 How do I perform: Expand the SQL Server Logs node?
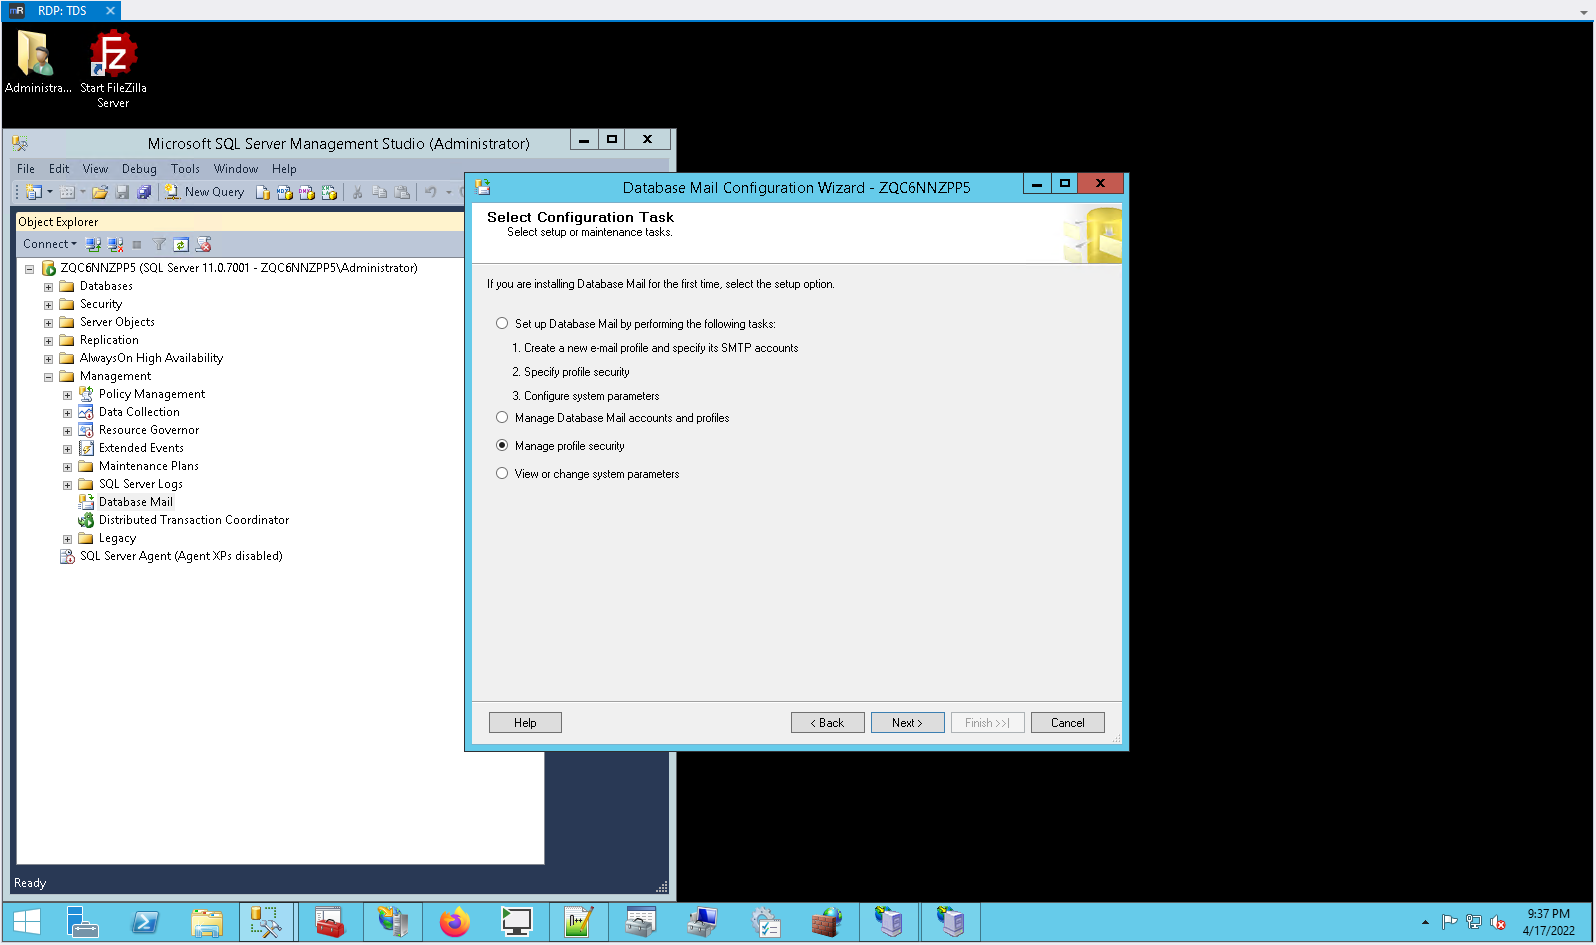67,485
